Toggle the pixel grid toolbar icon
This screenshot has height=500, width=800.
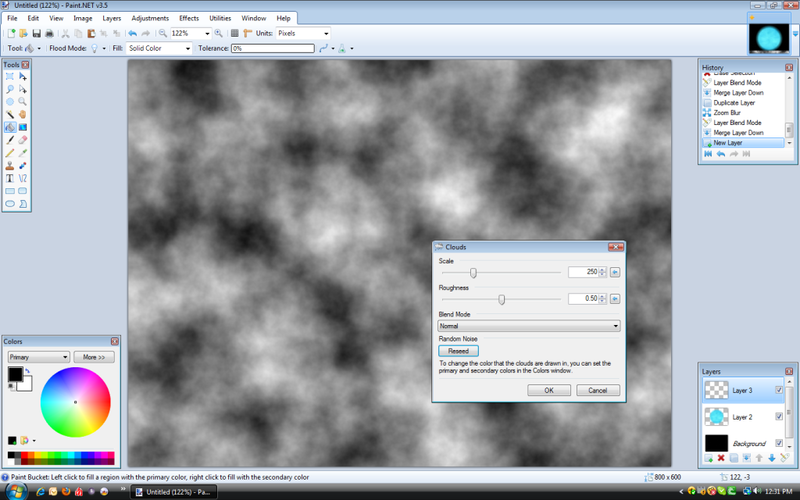click(x=235, y=33)
